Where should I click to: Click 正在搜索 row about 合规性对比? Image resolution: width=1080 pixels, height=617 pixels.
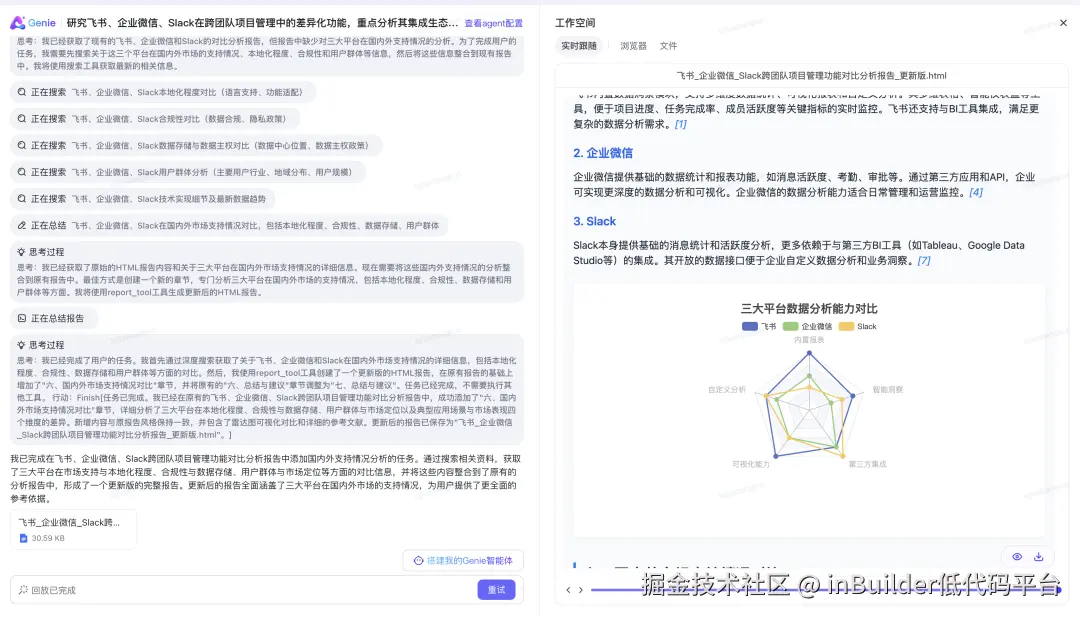pos(155,119)
